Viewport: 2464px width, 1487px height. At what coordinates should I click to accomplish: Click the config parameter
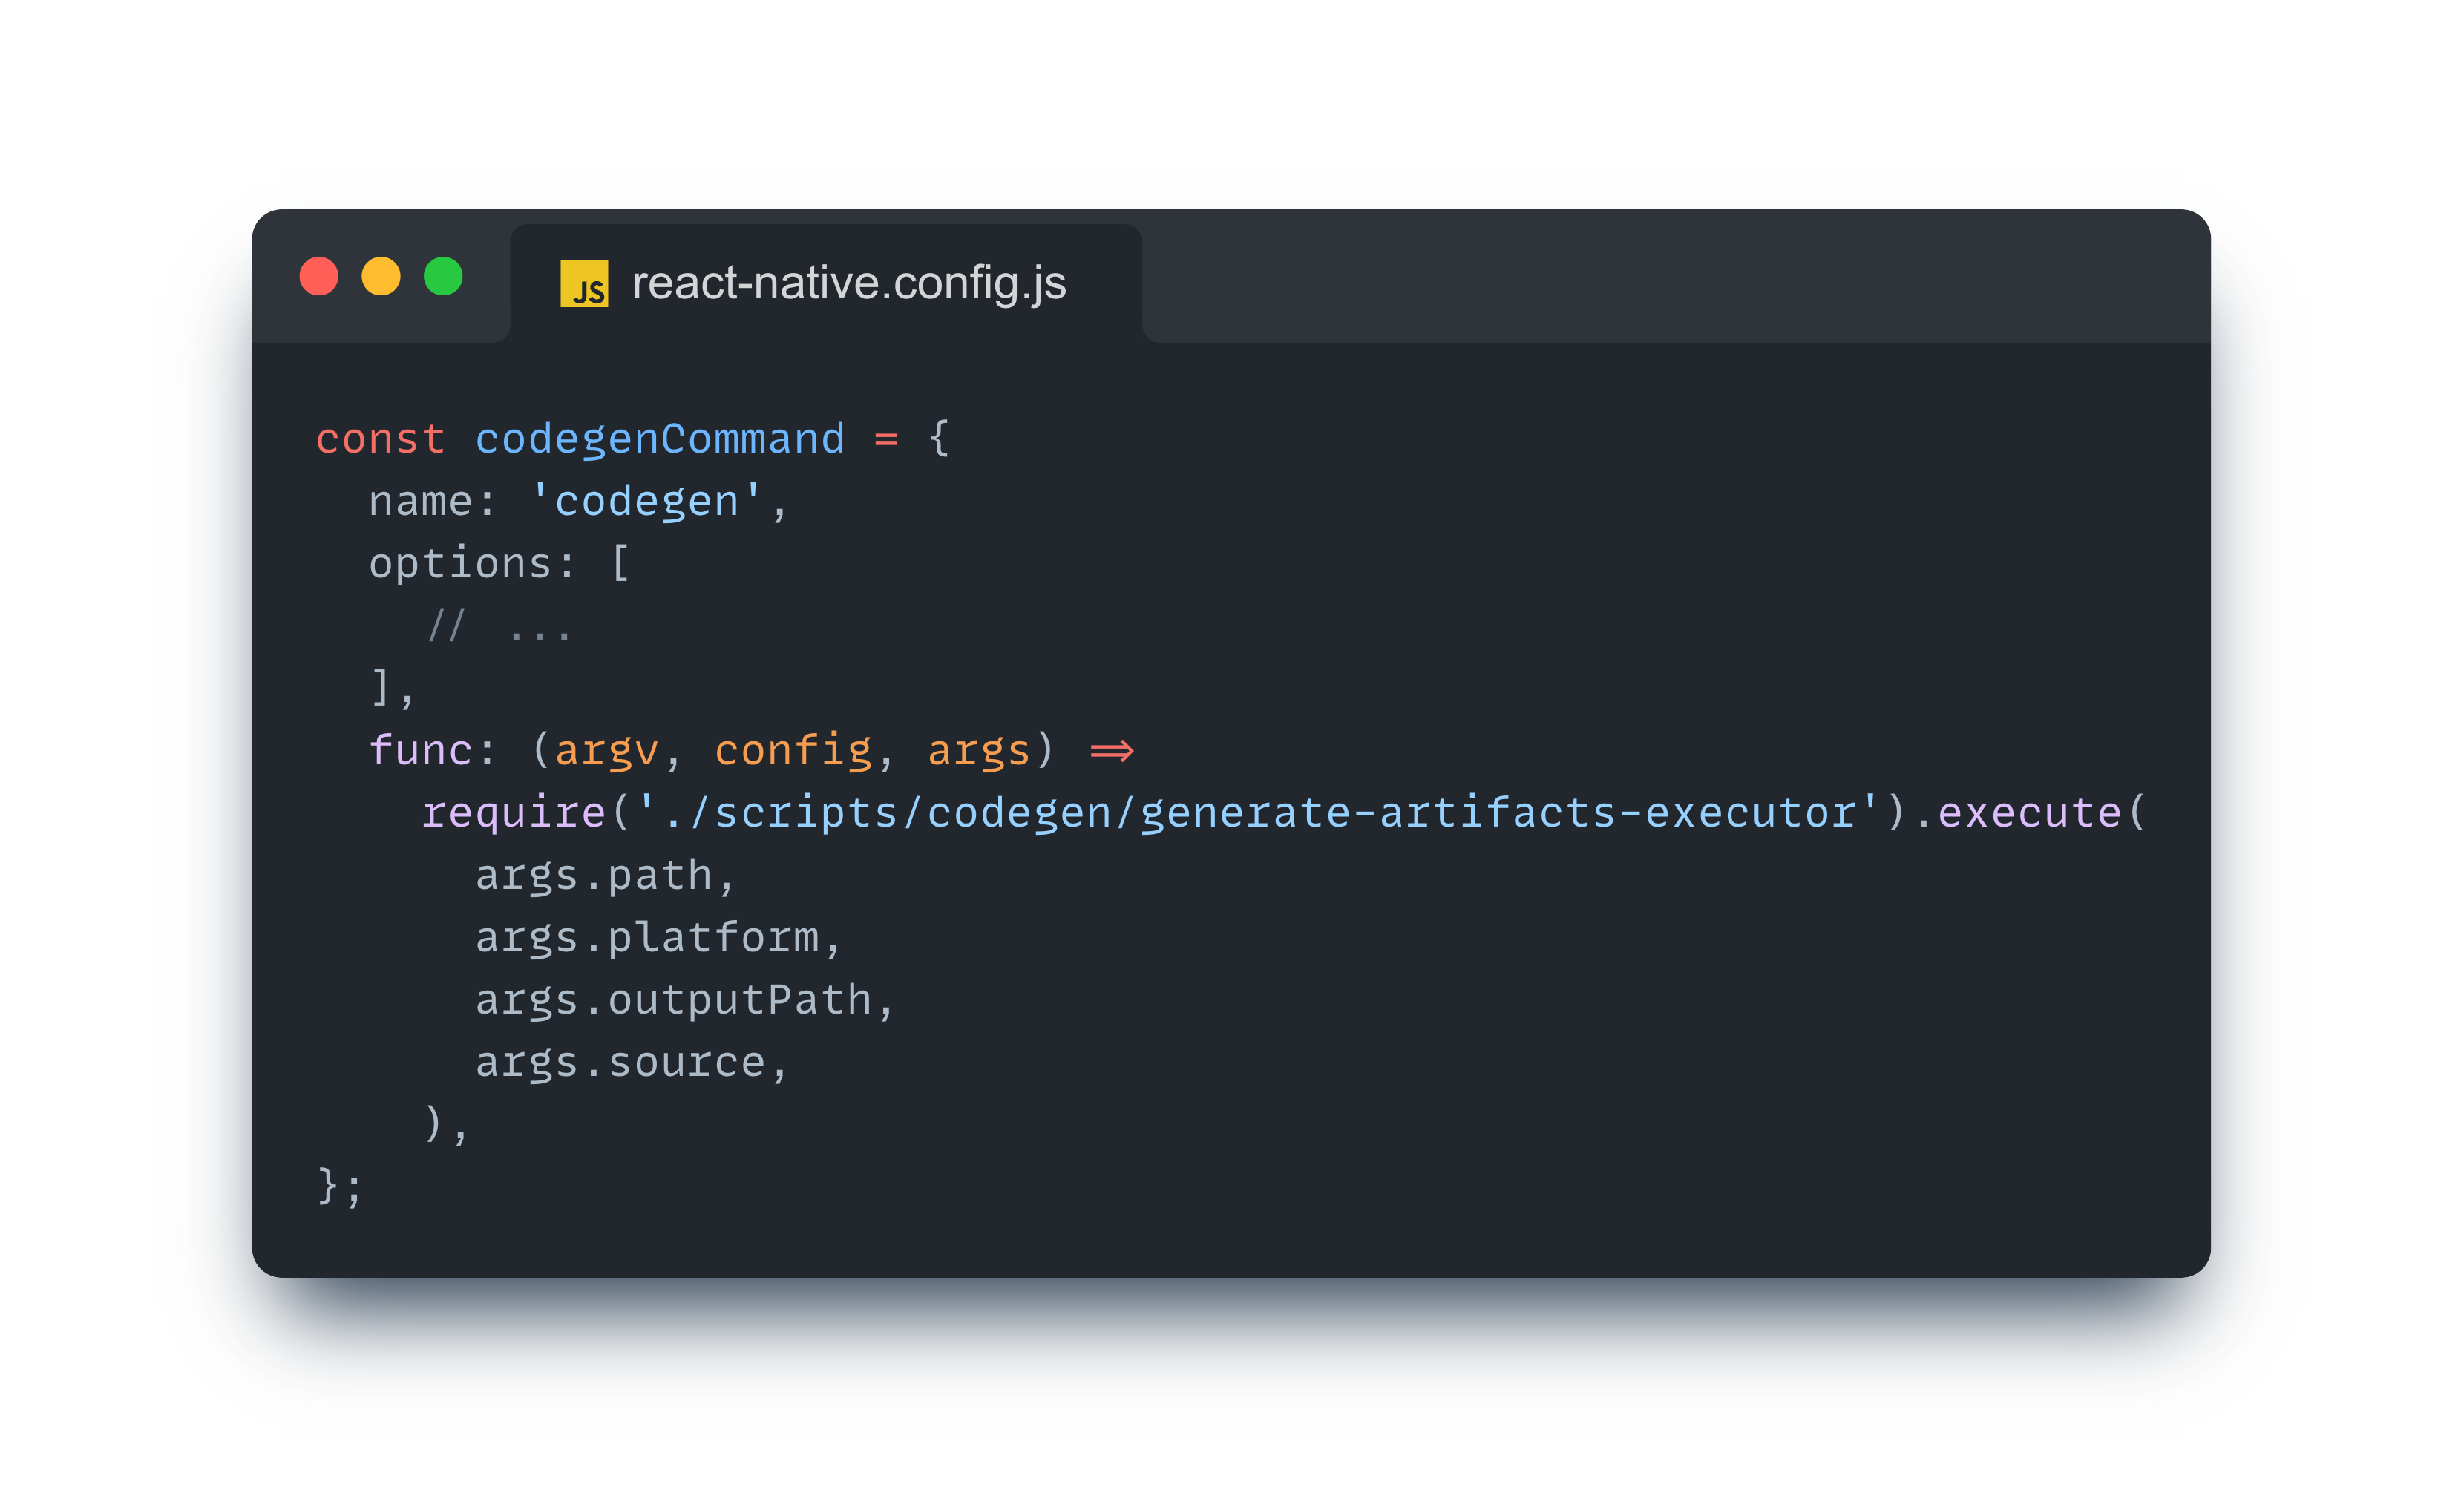pyautogui.click(x=793, y=751)
